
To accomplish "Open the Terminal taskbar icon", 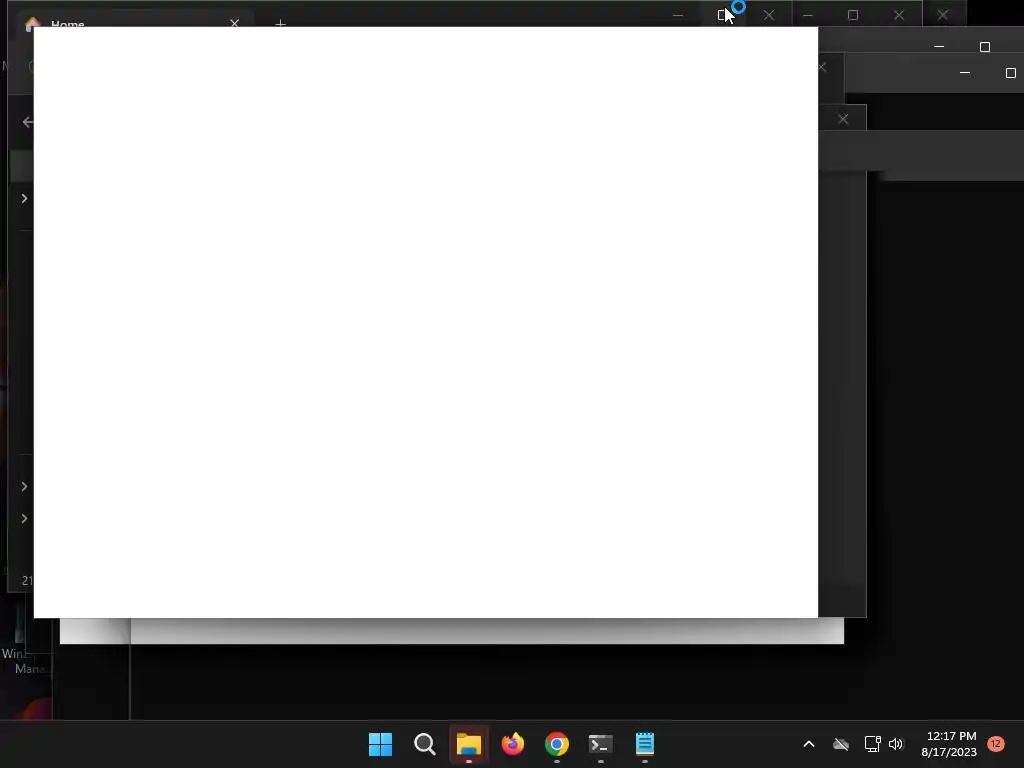I will (601, 744).
